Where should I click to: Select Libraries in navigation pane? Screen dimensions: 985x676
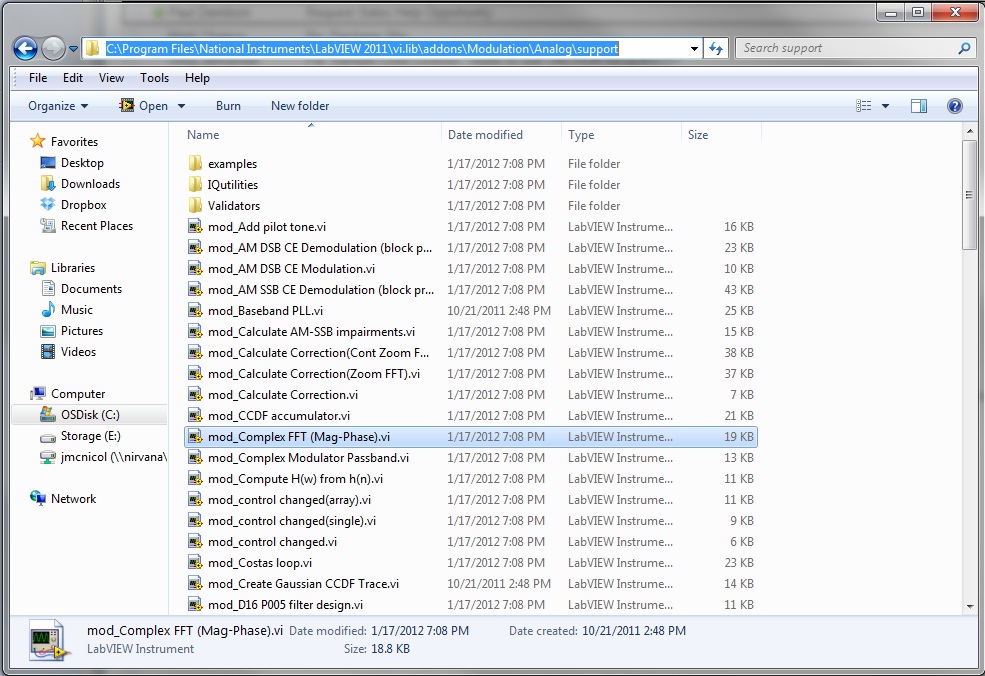(73, 268)
